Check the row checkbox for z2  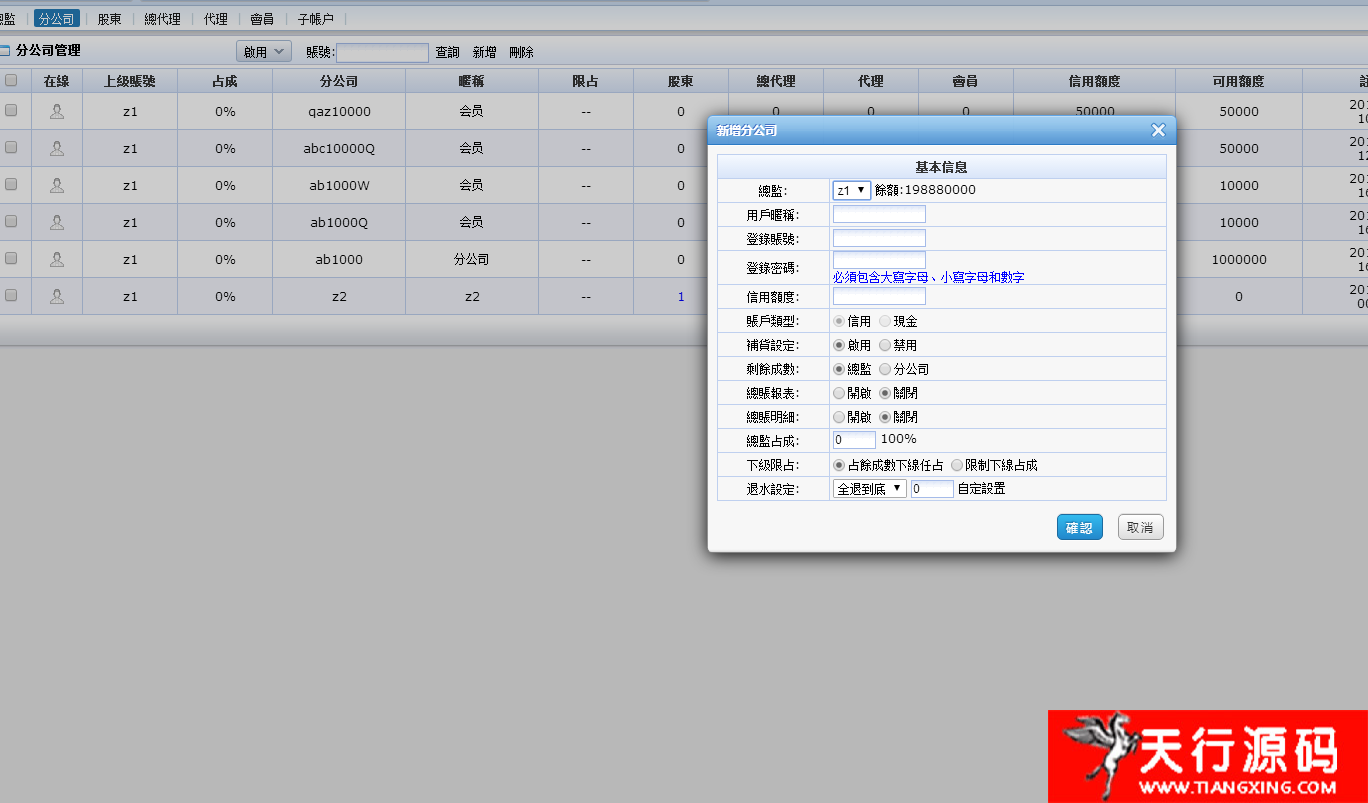tap(11, 295)
